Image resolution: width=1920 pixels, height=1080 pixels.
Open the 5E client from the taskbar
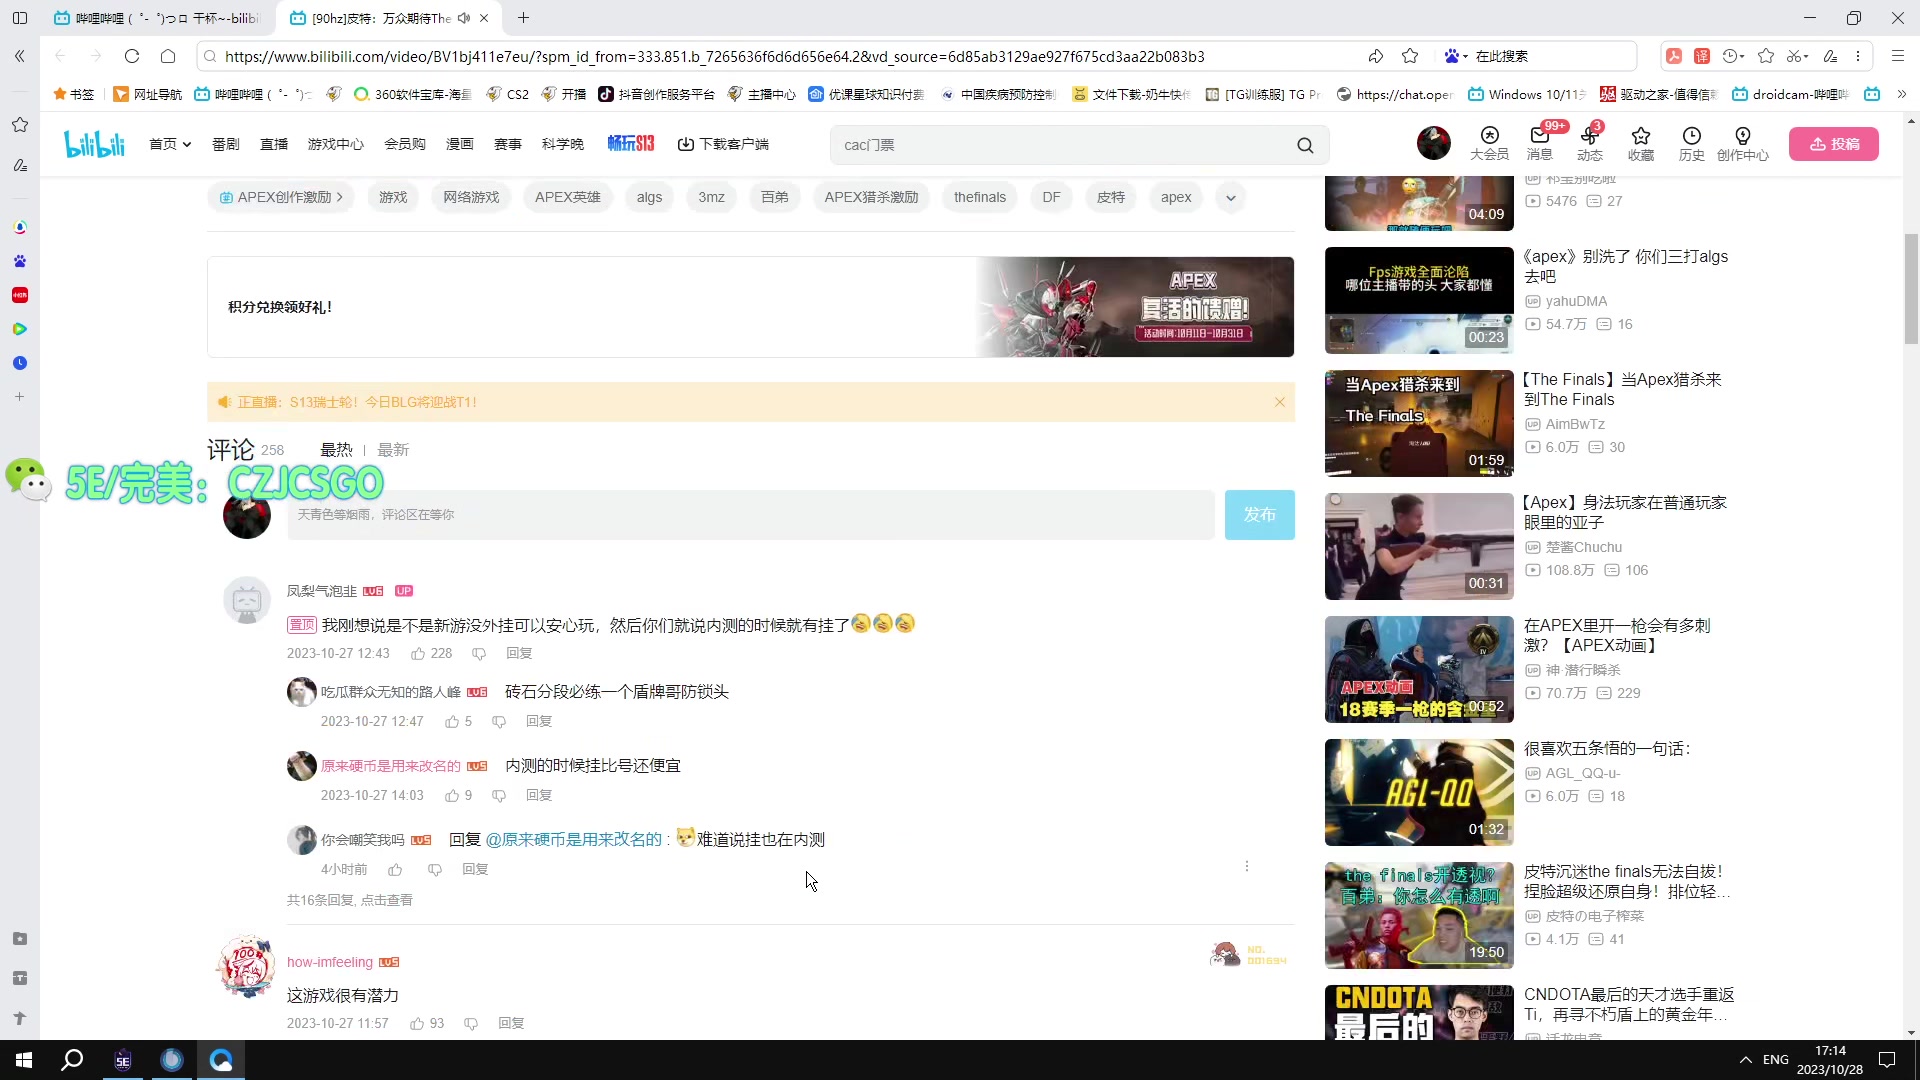[x=123, y=1060]
